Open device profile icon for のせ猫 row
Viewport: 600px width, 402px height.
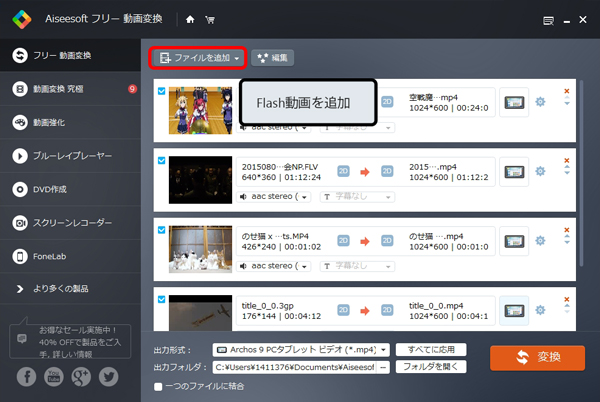click(x=514, y=241)
